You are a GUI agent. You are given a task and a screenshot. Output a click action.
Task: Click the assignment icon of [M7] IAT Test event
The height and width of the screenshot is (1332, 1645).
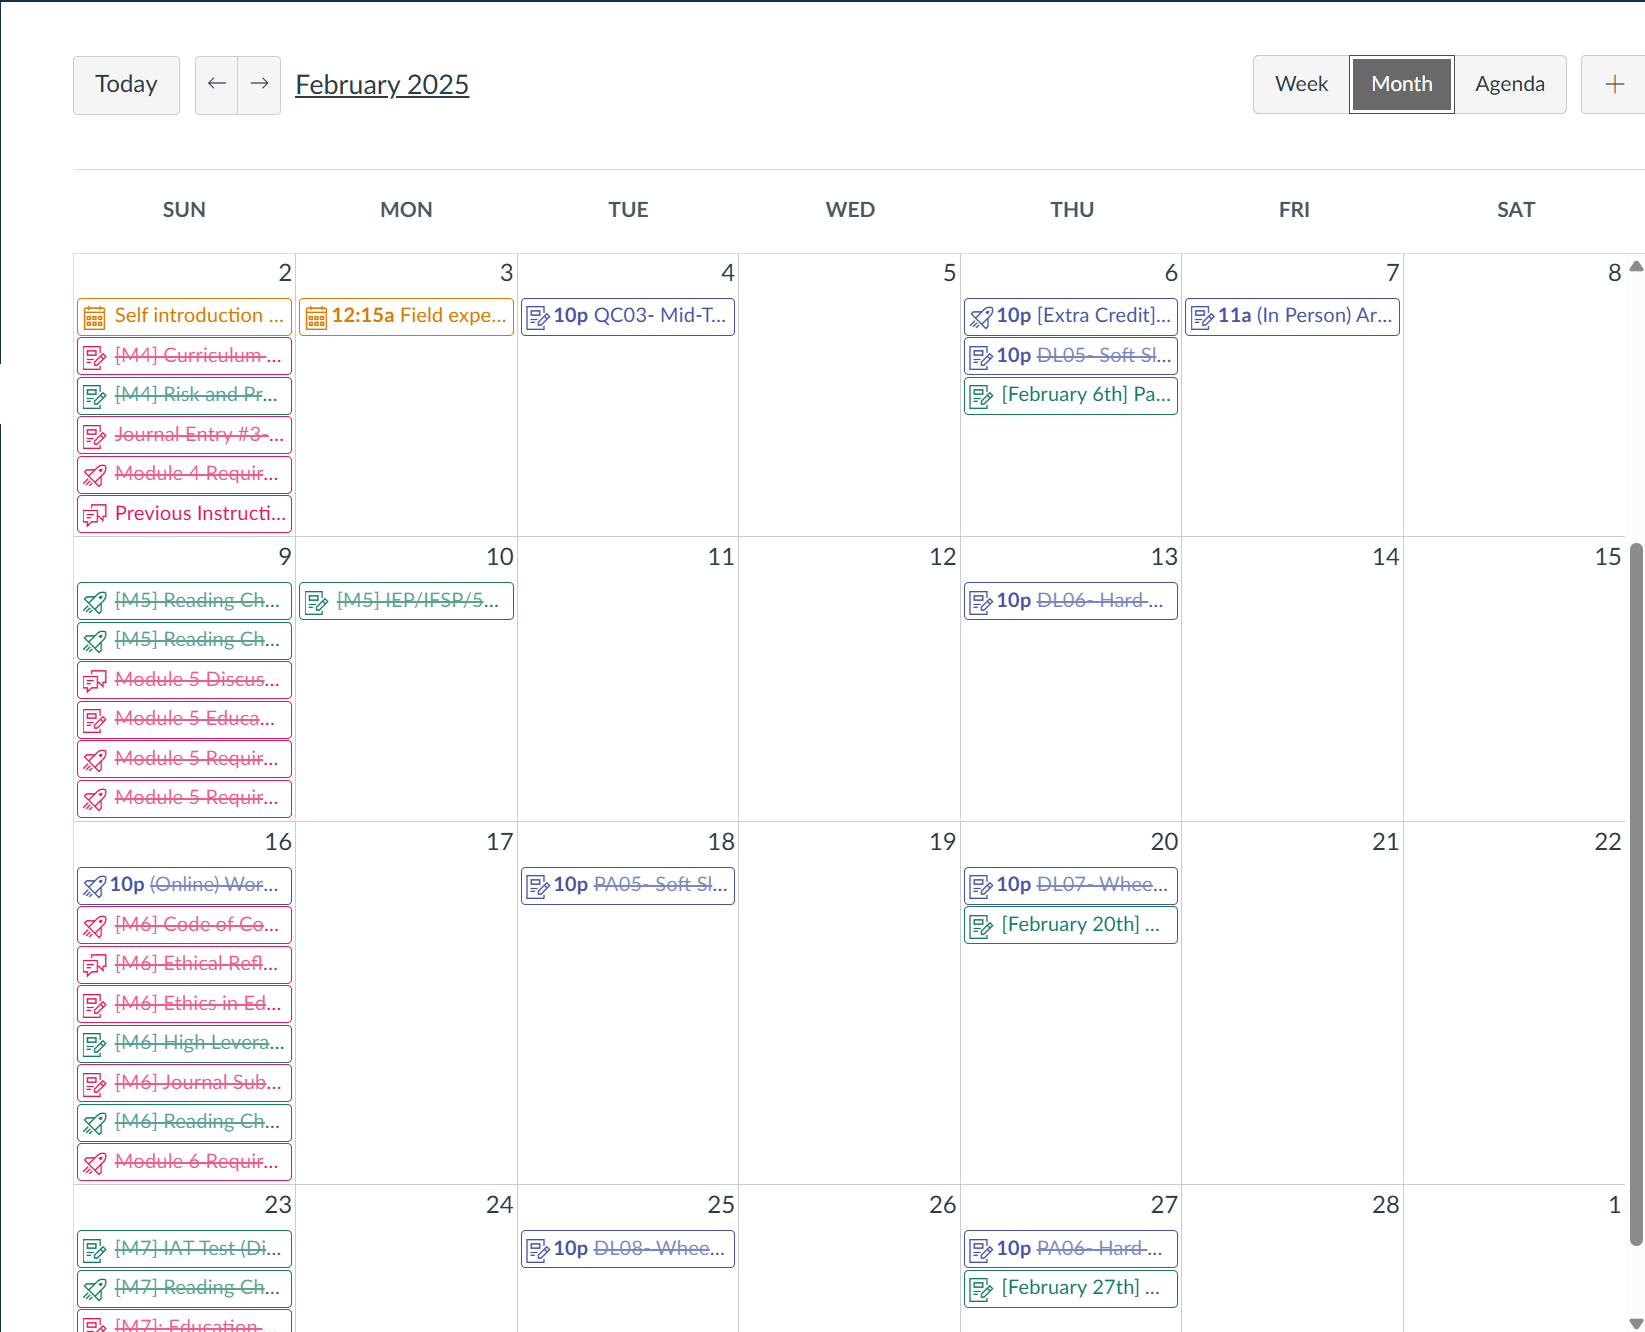94,1250
